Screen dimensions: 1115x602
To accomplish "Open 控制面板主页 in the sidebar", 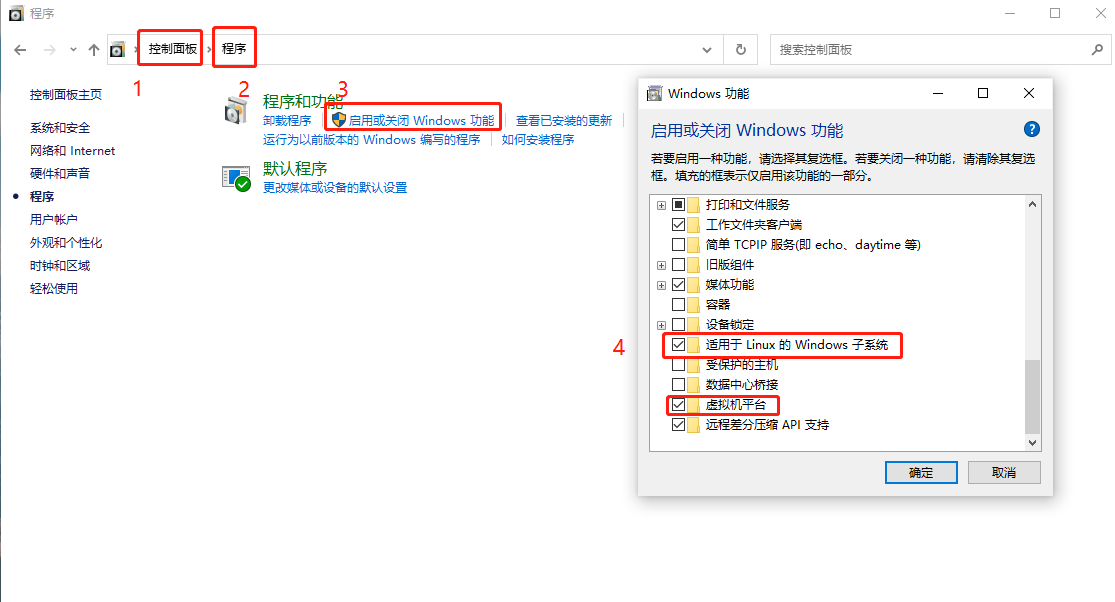I will pos(65,95).
